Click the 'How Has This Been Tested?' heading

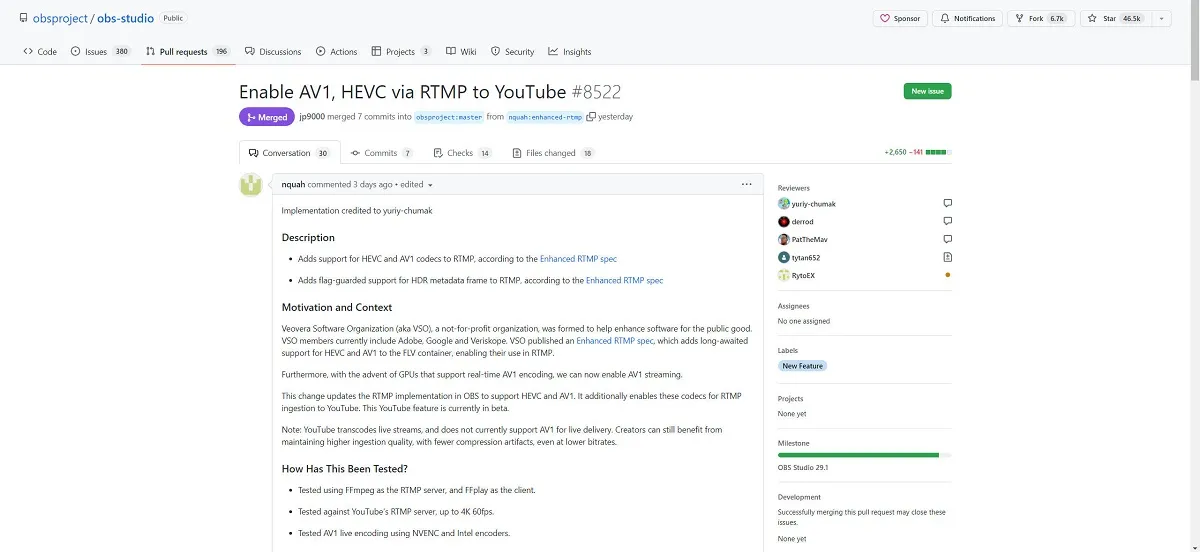coord(345,469)
